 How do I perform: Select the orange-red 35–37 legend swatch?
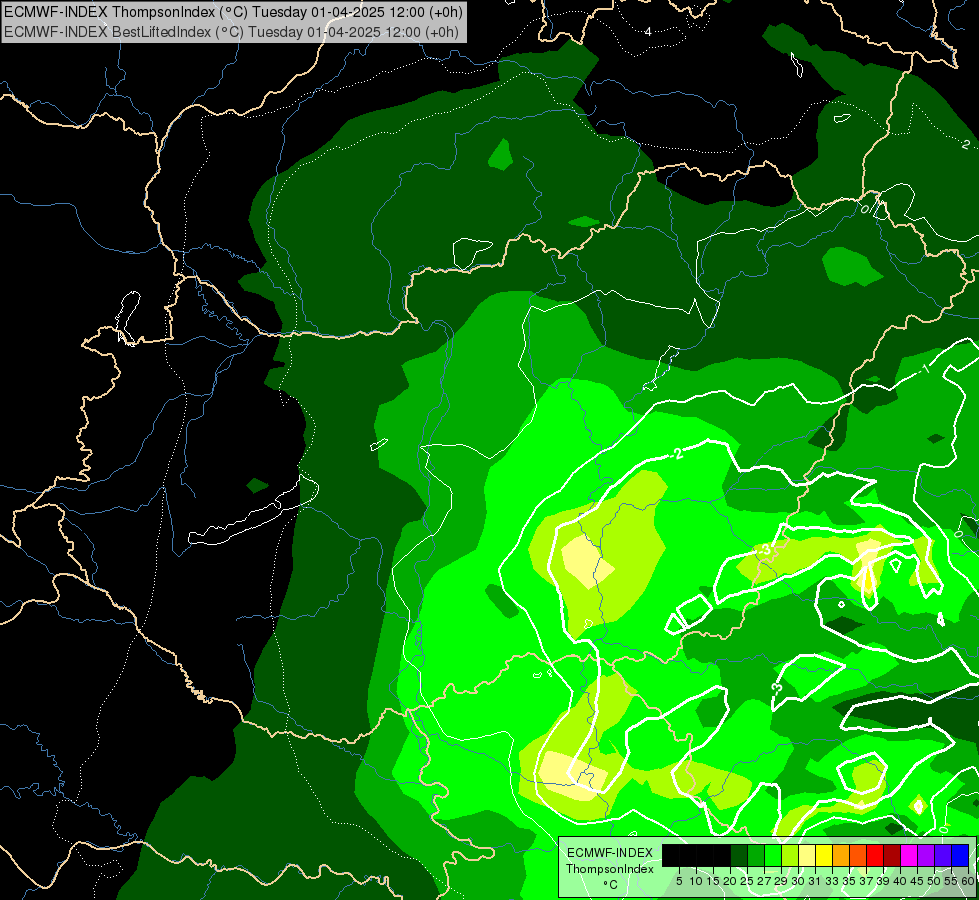click(858, 855)
